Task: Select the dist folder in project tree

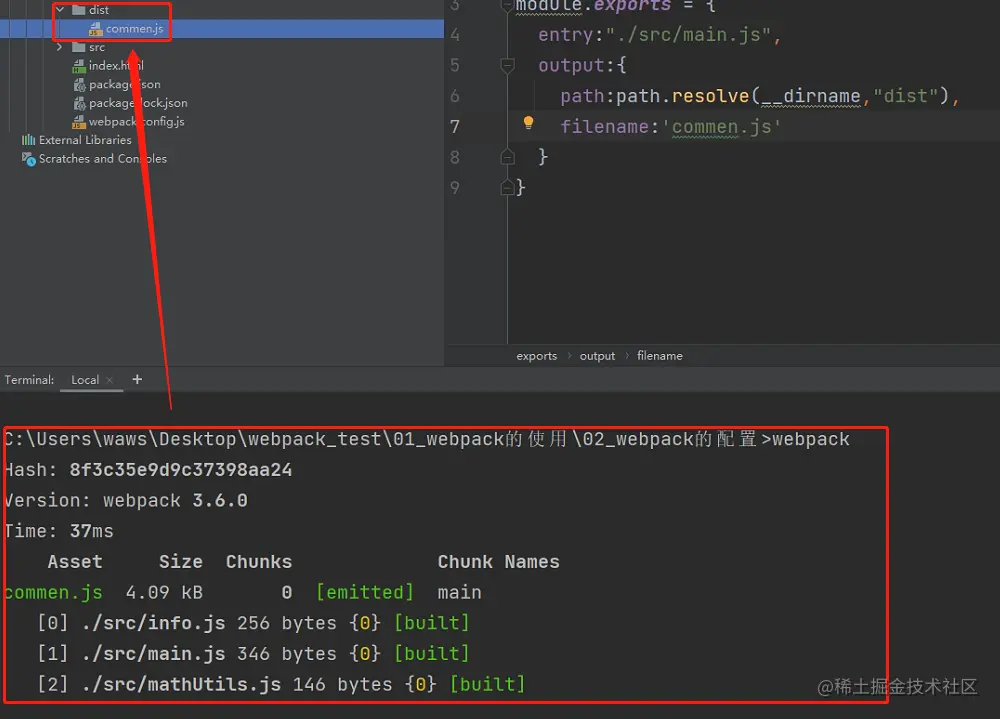Action: [x=99, y=10]
